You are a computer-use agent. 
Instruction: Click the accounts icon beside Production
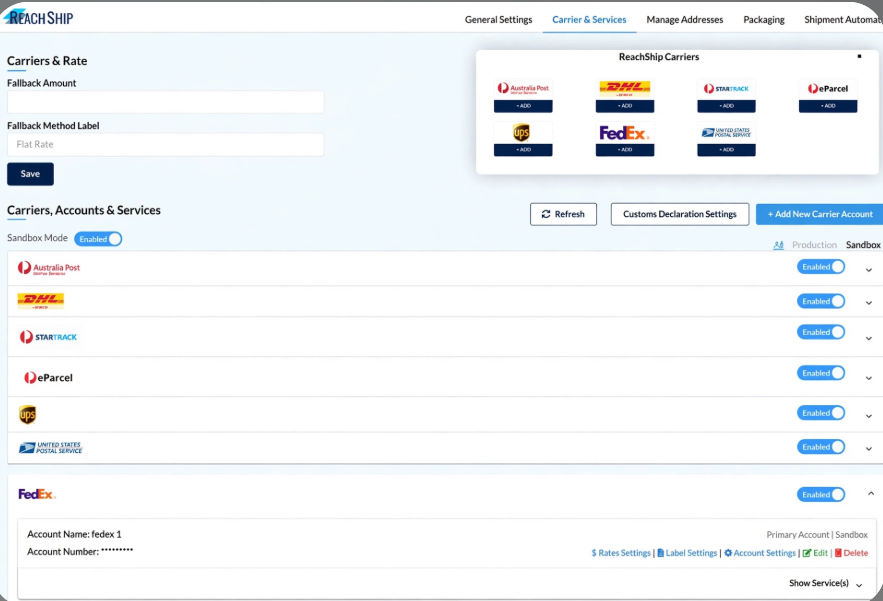pos(778,245)
